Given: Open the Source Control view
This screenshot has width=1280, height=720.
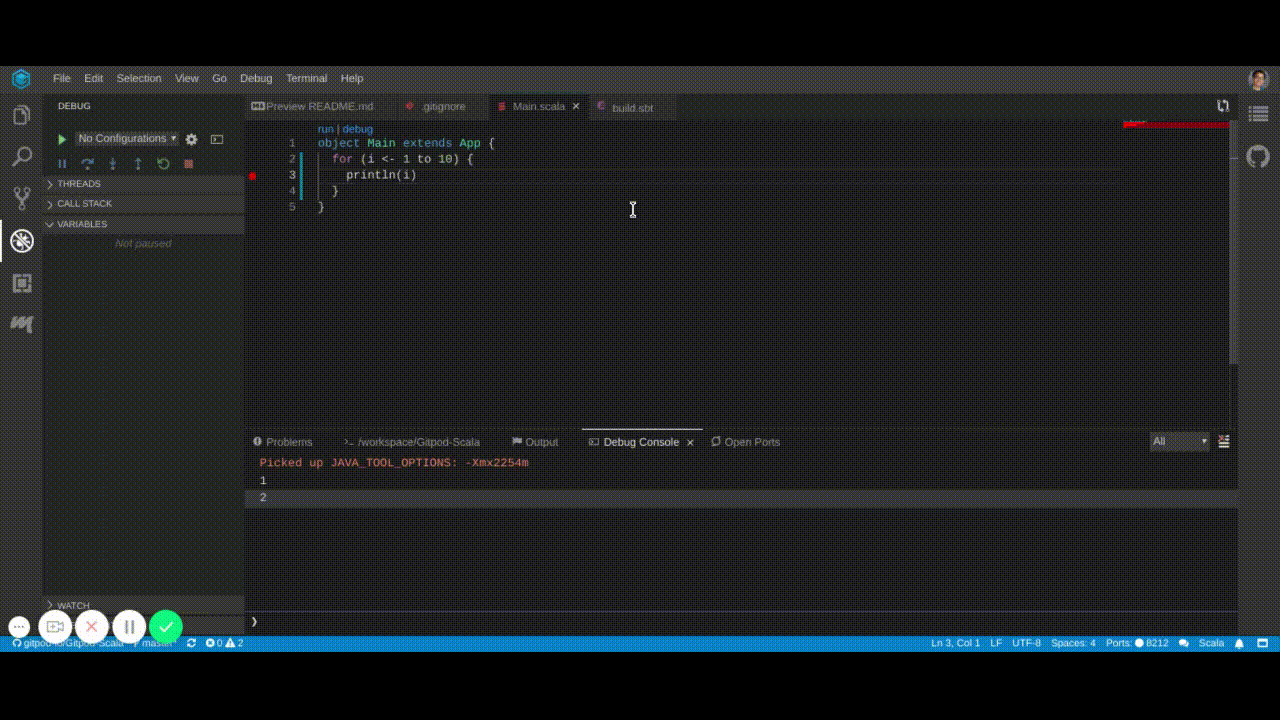Looking at the screenshot, I should [x=22, y=198].
